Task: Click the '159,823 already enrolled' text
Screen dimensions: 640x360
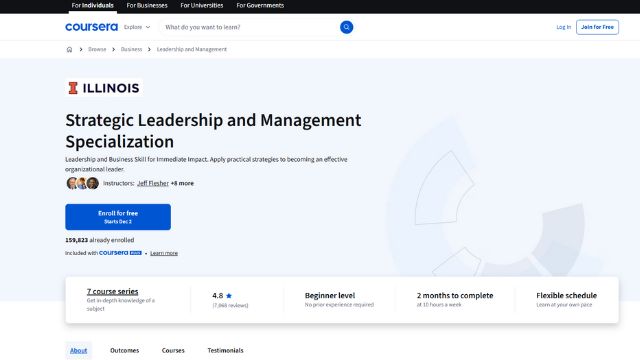Action: point(100,240)
